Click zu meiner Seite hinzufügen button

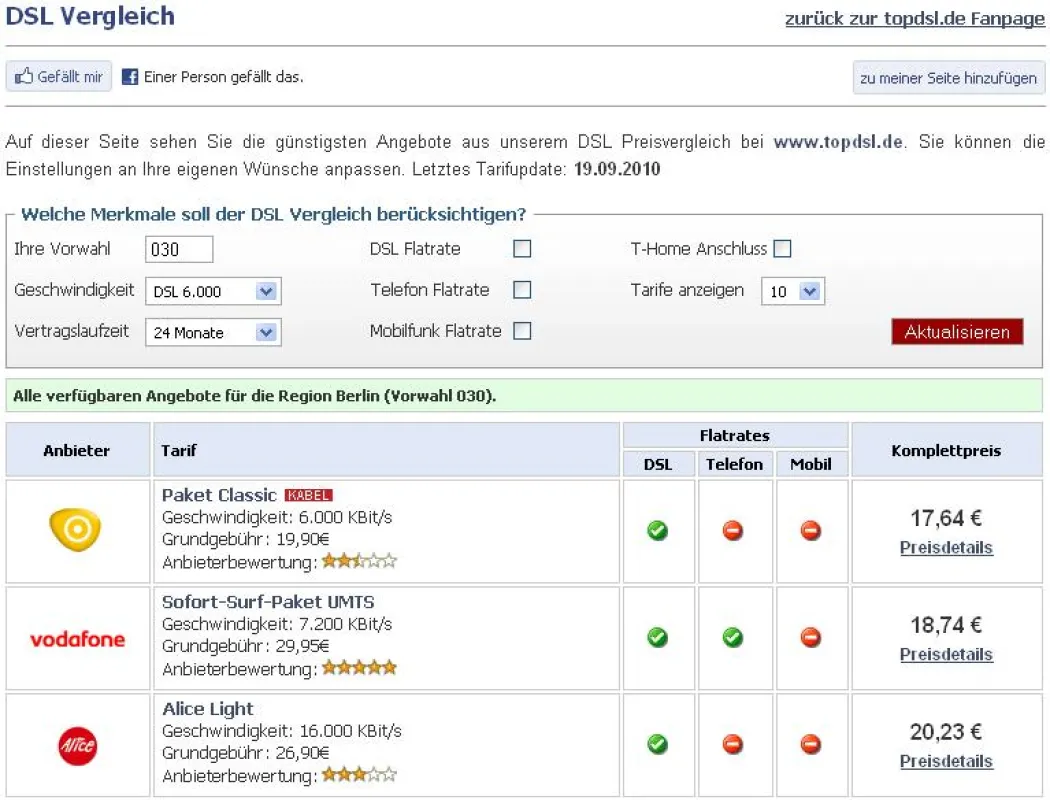[x=948, y=78]
